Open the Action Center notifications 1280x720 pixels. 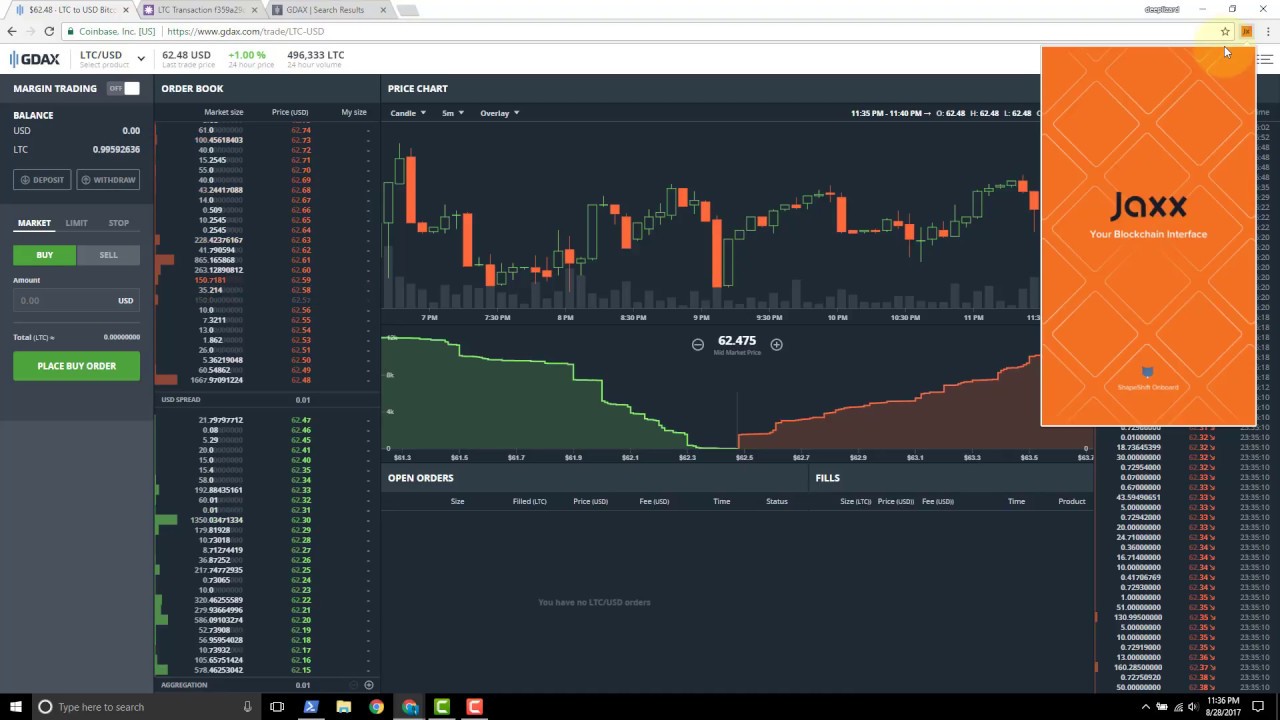click(1258, 707)
